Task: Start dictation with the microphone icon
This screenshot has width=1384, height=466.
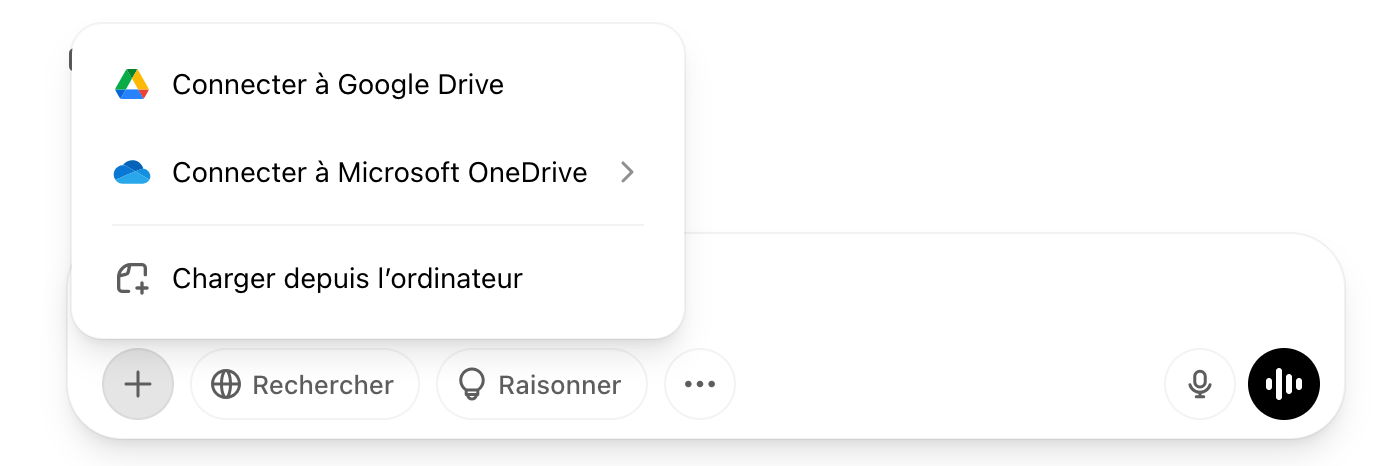Action: tap(1200, 384)
